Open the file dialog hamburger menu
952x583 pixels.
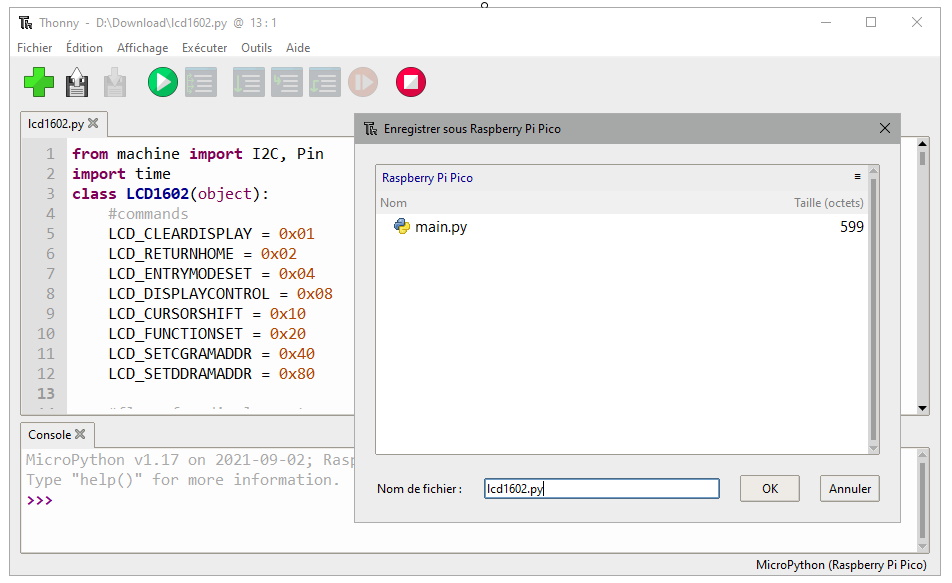(857, 177)
